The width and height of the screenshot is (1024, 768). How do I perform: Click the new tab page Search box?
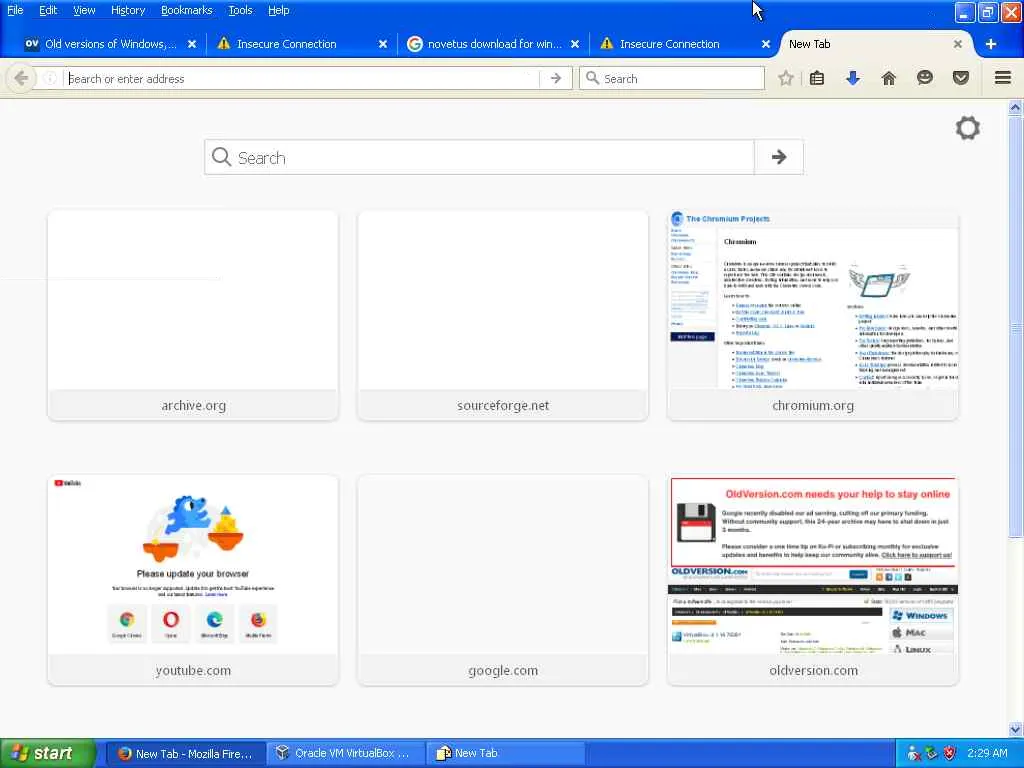point(480,157)
